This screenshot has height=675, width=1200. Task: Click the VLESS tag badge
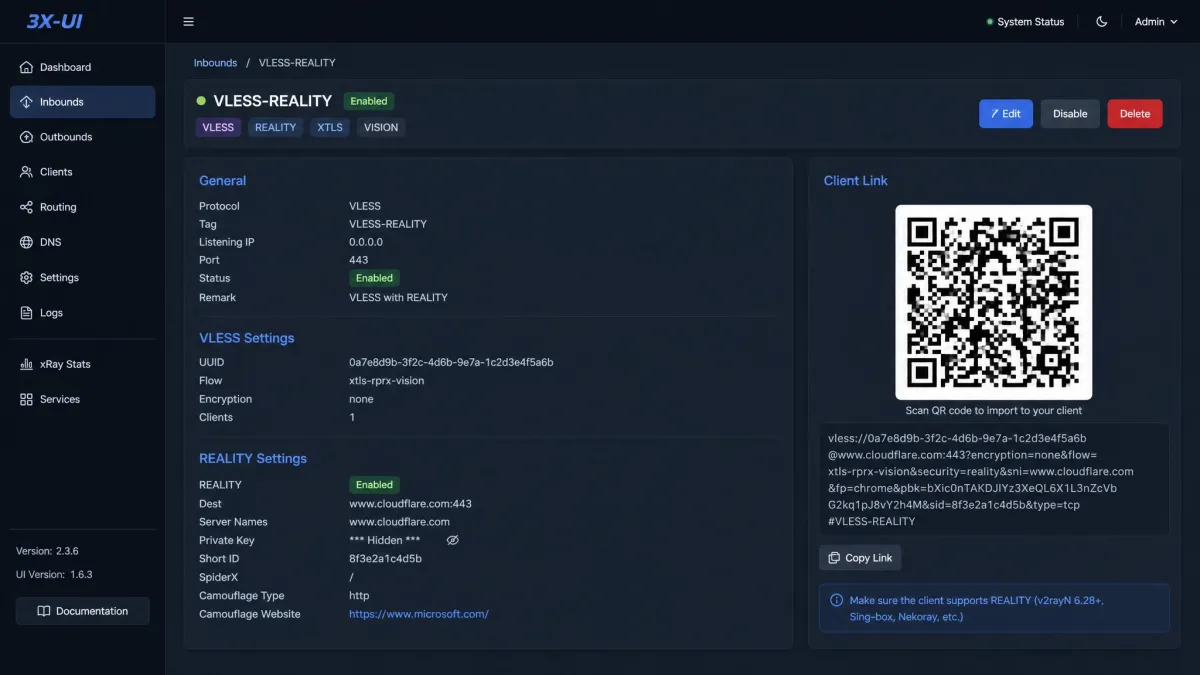point(218,127)
